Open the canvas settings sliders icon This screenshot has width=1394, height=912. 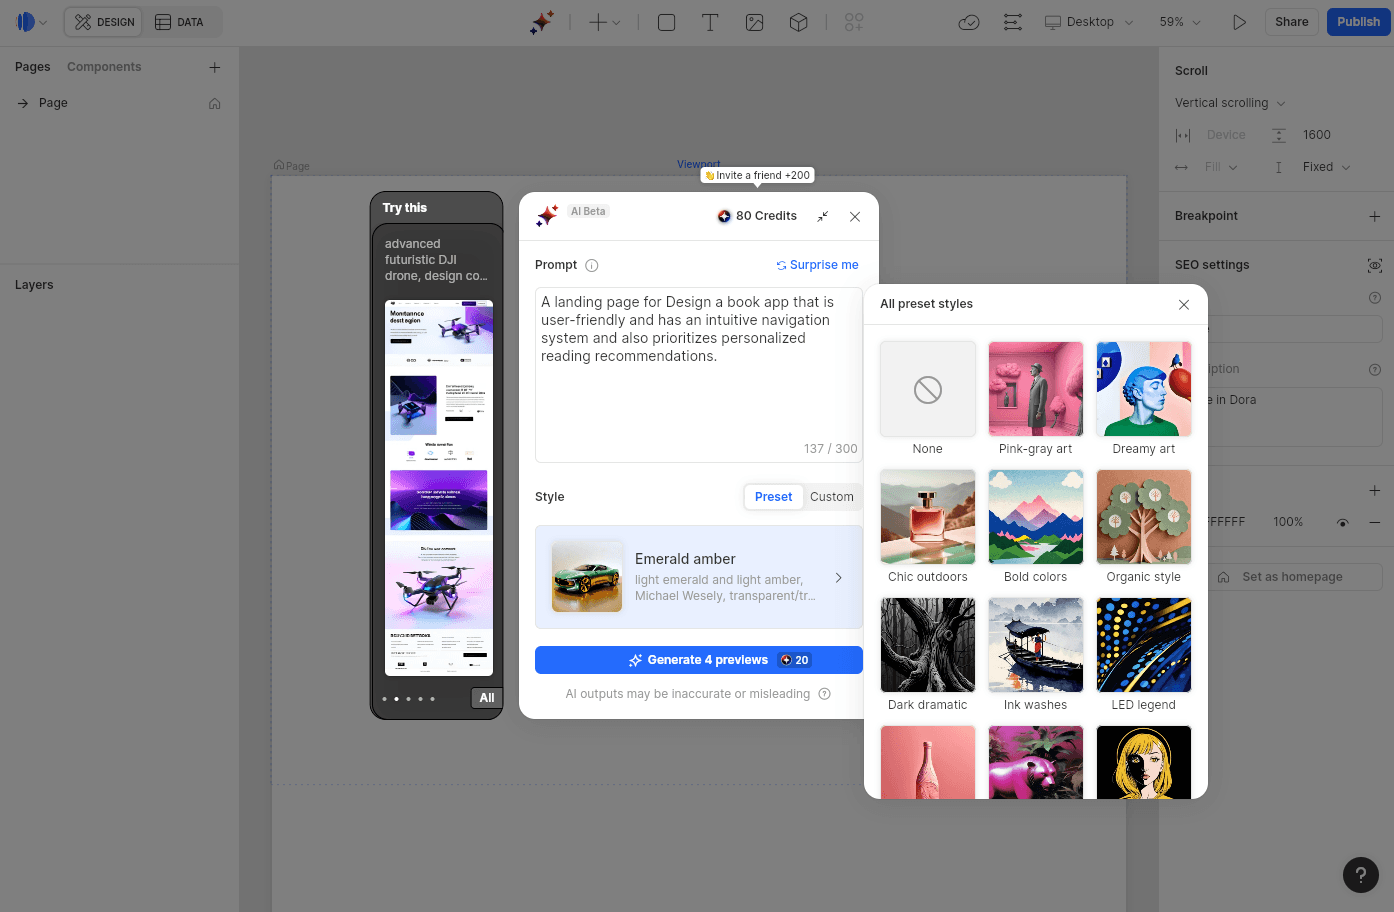pos(1012,21)
